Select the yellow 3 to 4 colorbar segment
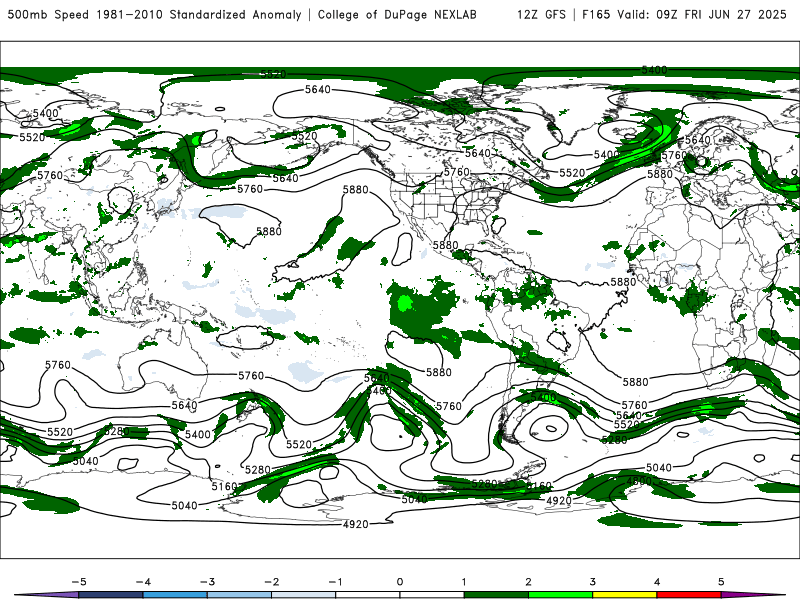The image size is (800, 600). point(625,595)
